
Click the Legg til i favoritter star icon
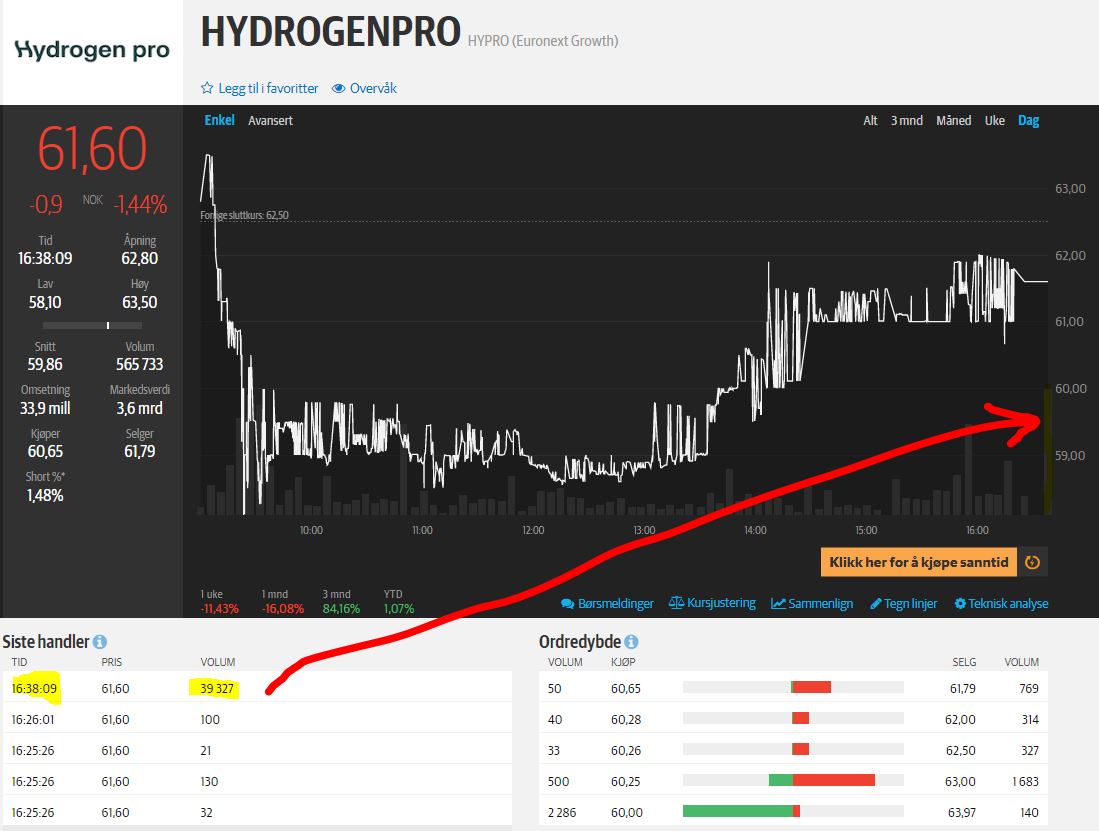[x=207, y=88]
